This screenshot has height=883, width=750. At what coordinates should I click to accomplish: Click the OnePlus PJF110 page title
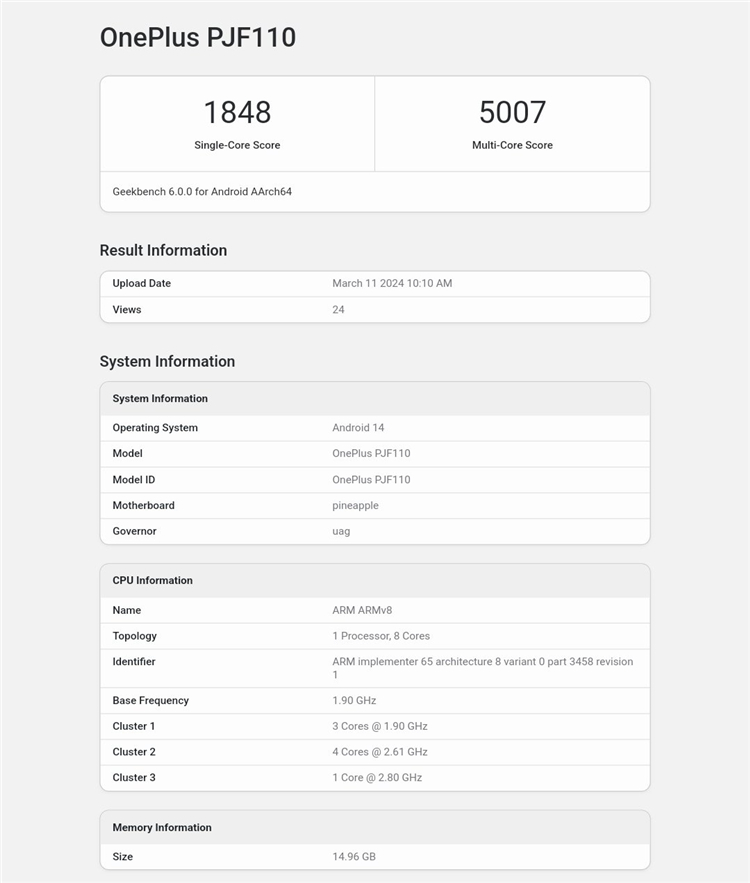point(198,38)
